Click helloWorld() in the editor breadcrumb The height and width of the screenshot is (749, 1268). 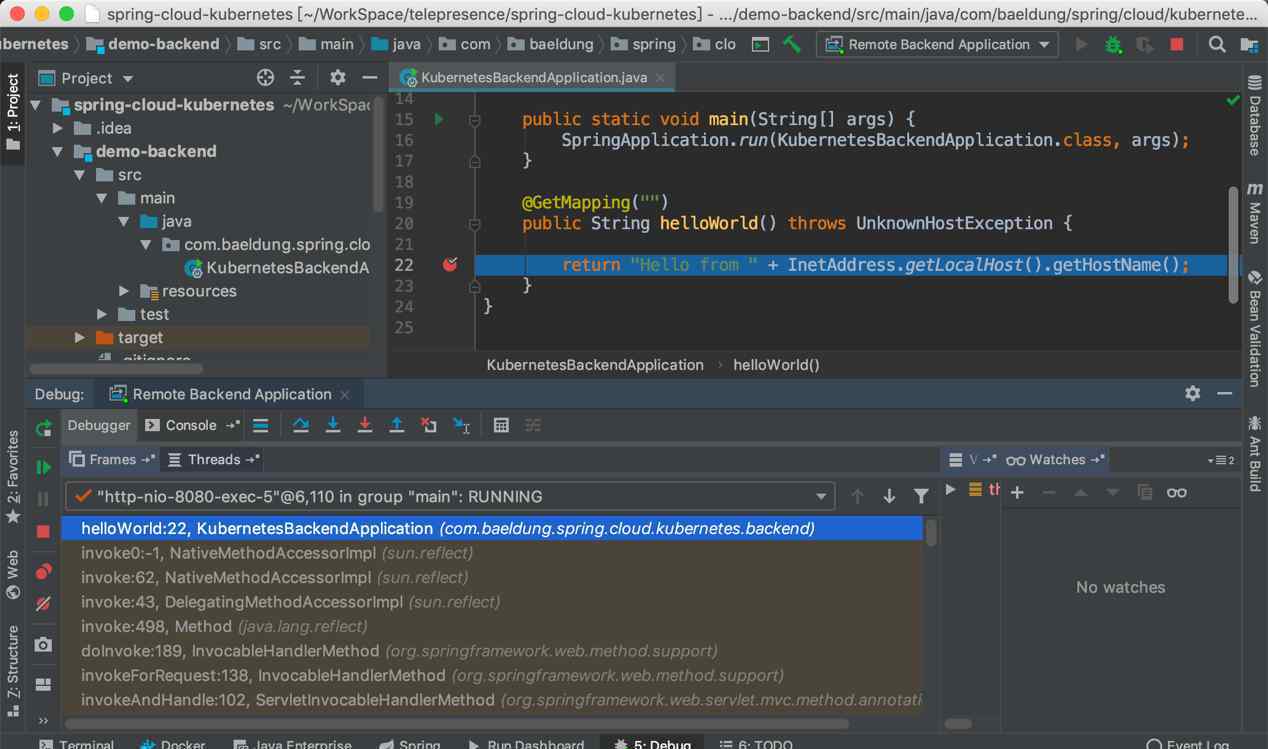[x=776, y=365]
